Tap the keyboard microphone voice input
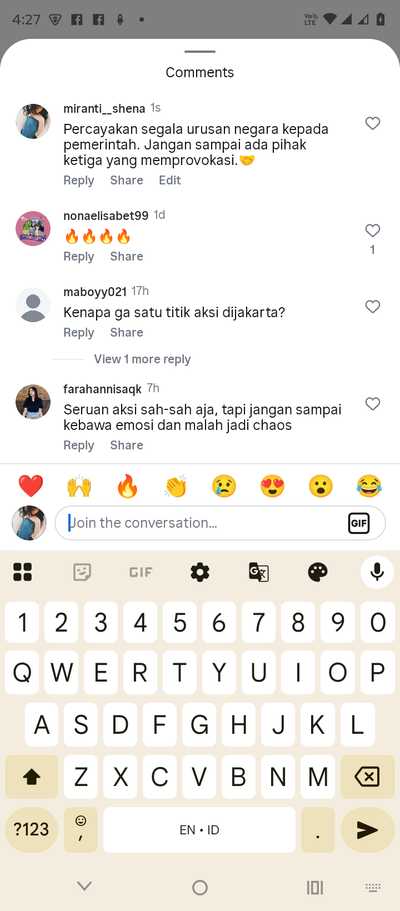 click(377, 572)
